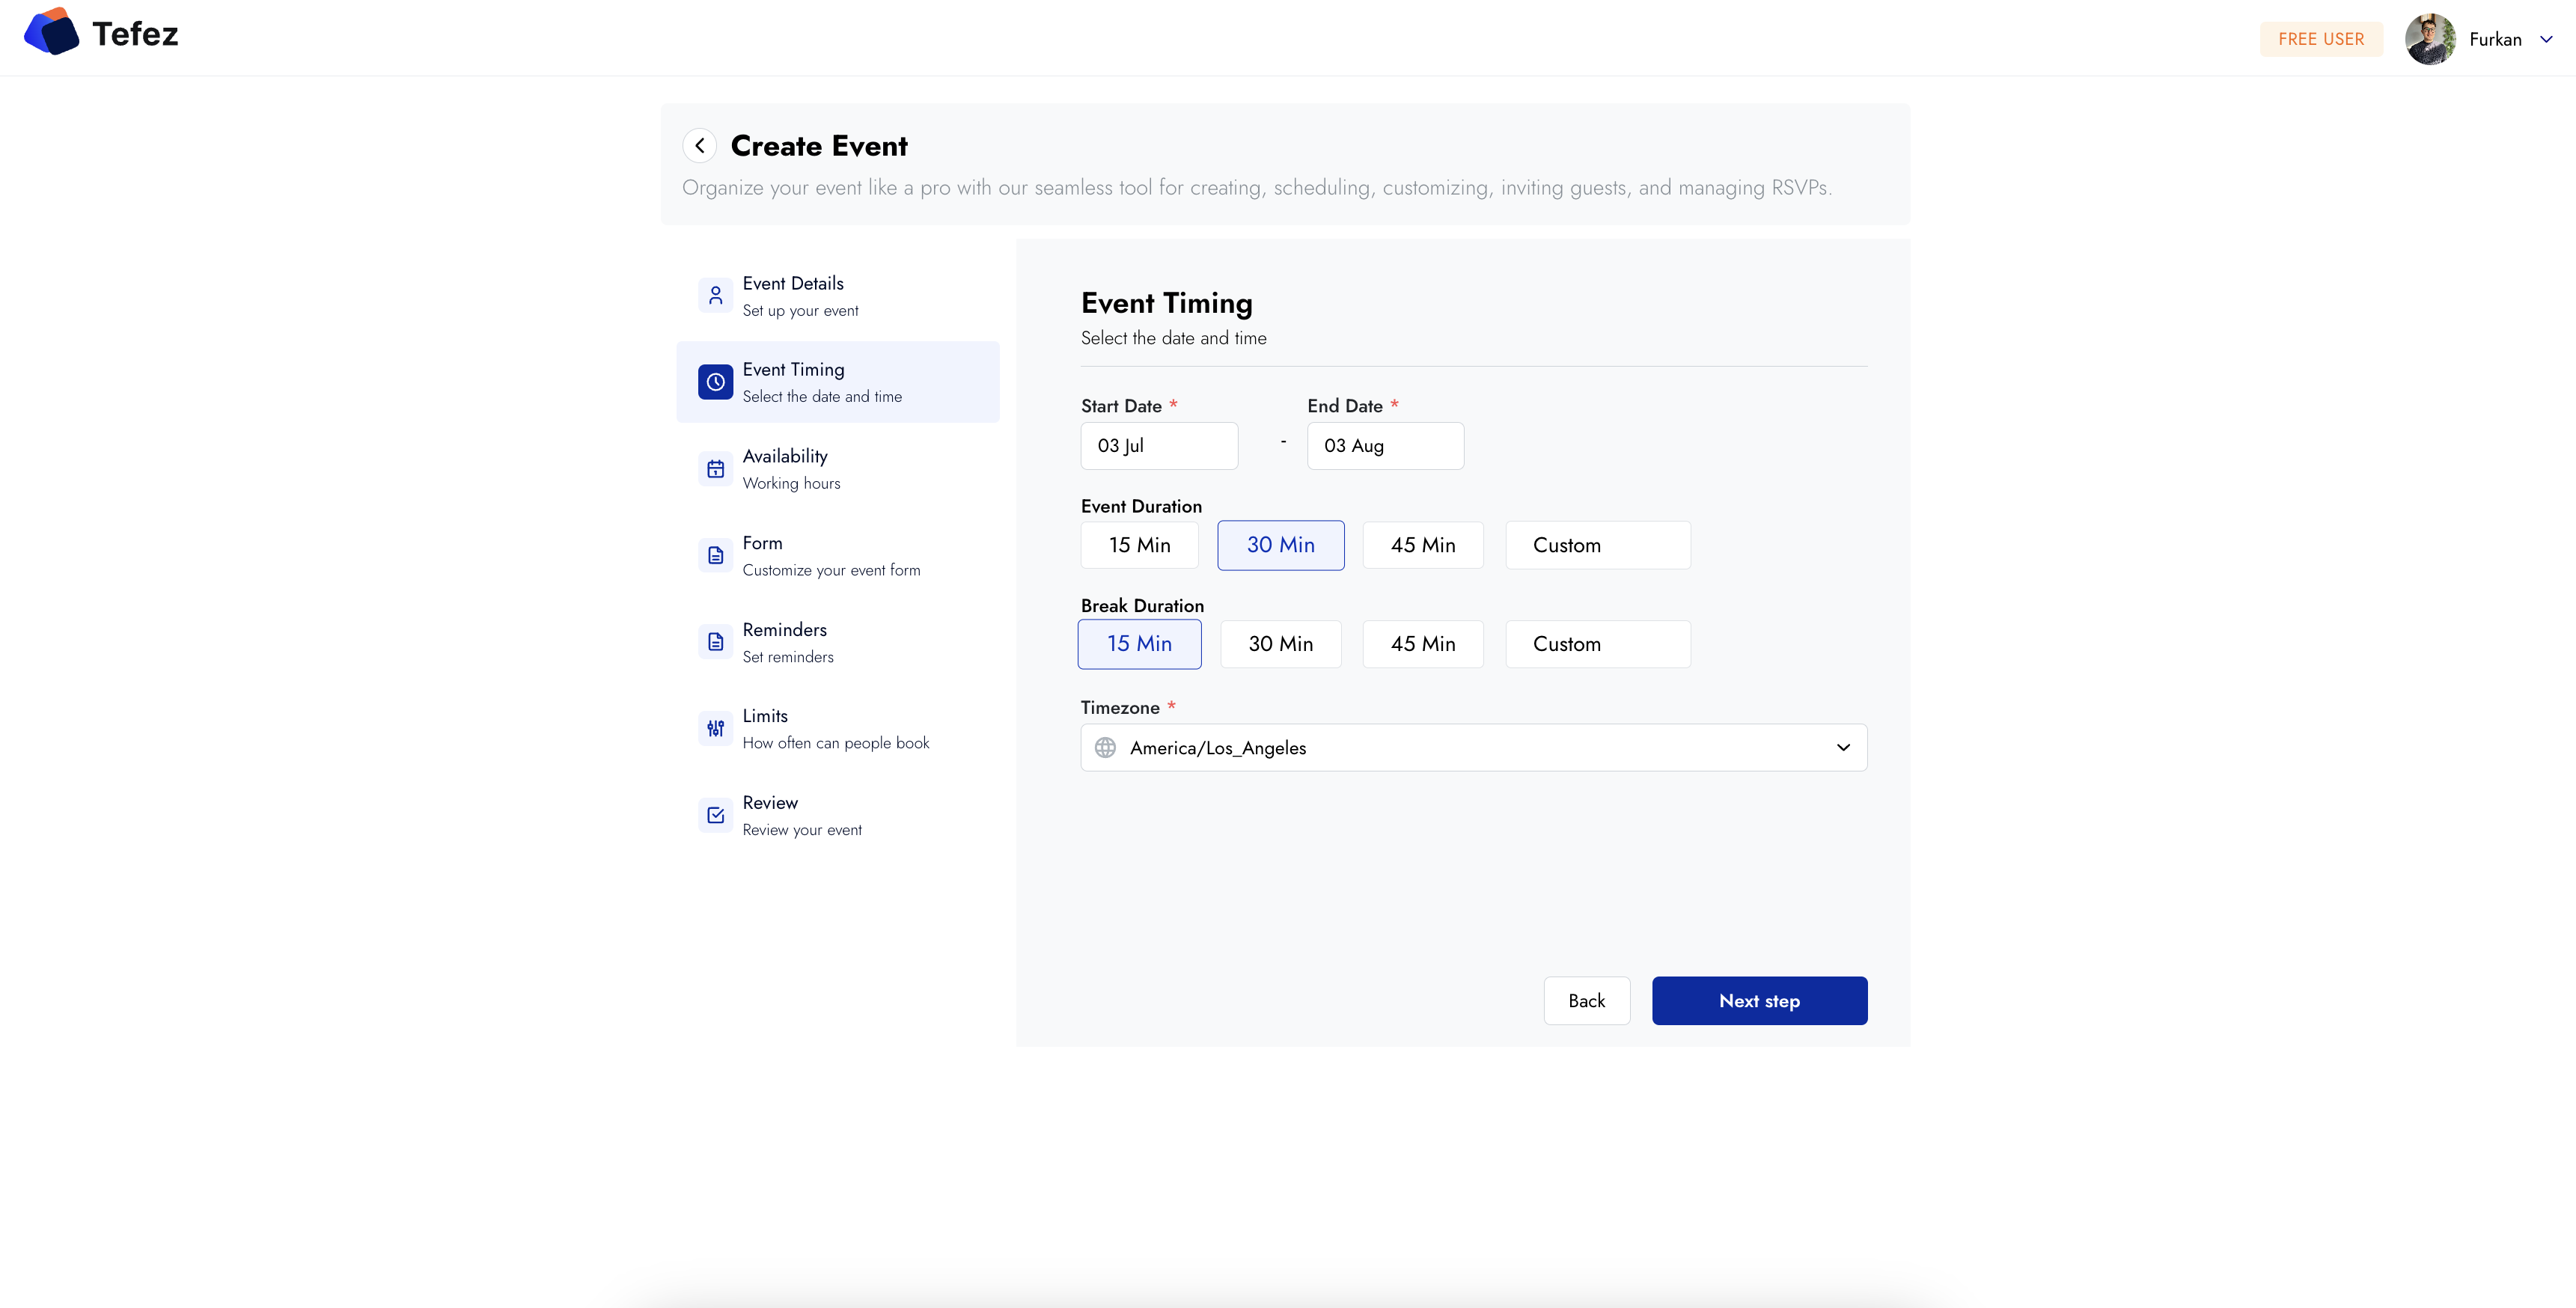Go to the Availability step
Image resolution: width=2576 pixels, height=1308 pixels.
tap(838, 469)
